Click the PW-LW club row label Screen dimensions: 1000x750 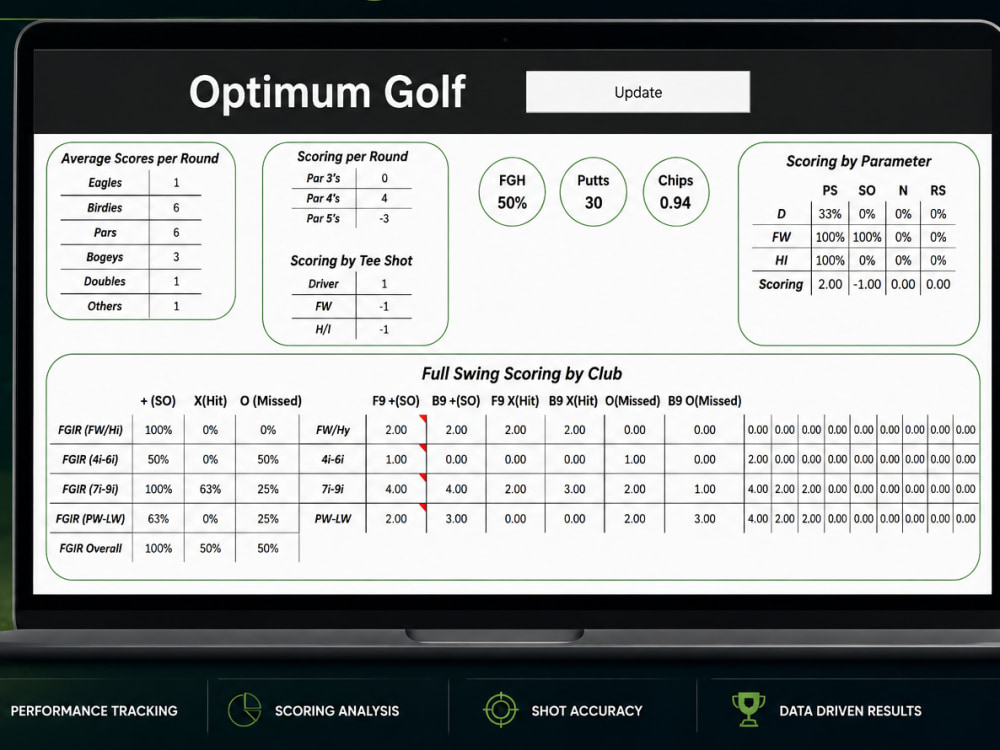pyautogui.click(x=333, y=519)
